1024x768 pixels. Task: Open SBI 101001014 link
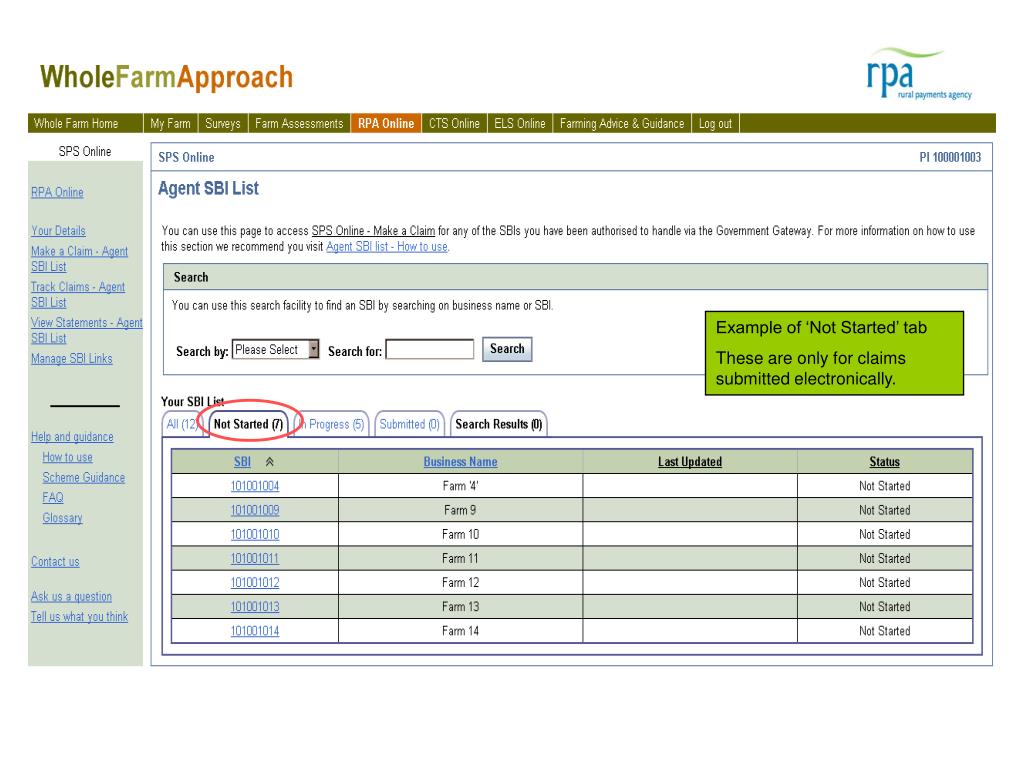[x=255, y=631]
